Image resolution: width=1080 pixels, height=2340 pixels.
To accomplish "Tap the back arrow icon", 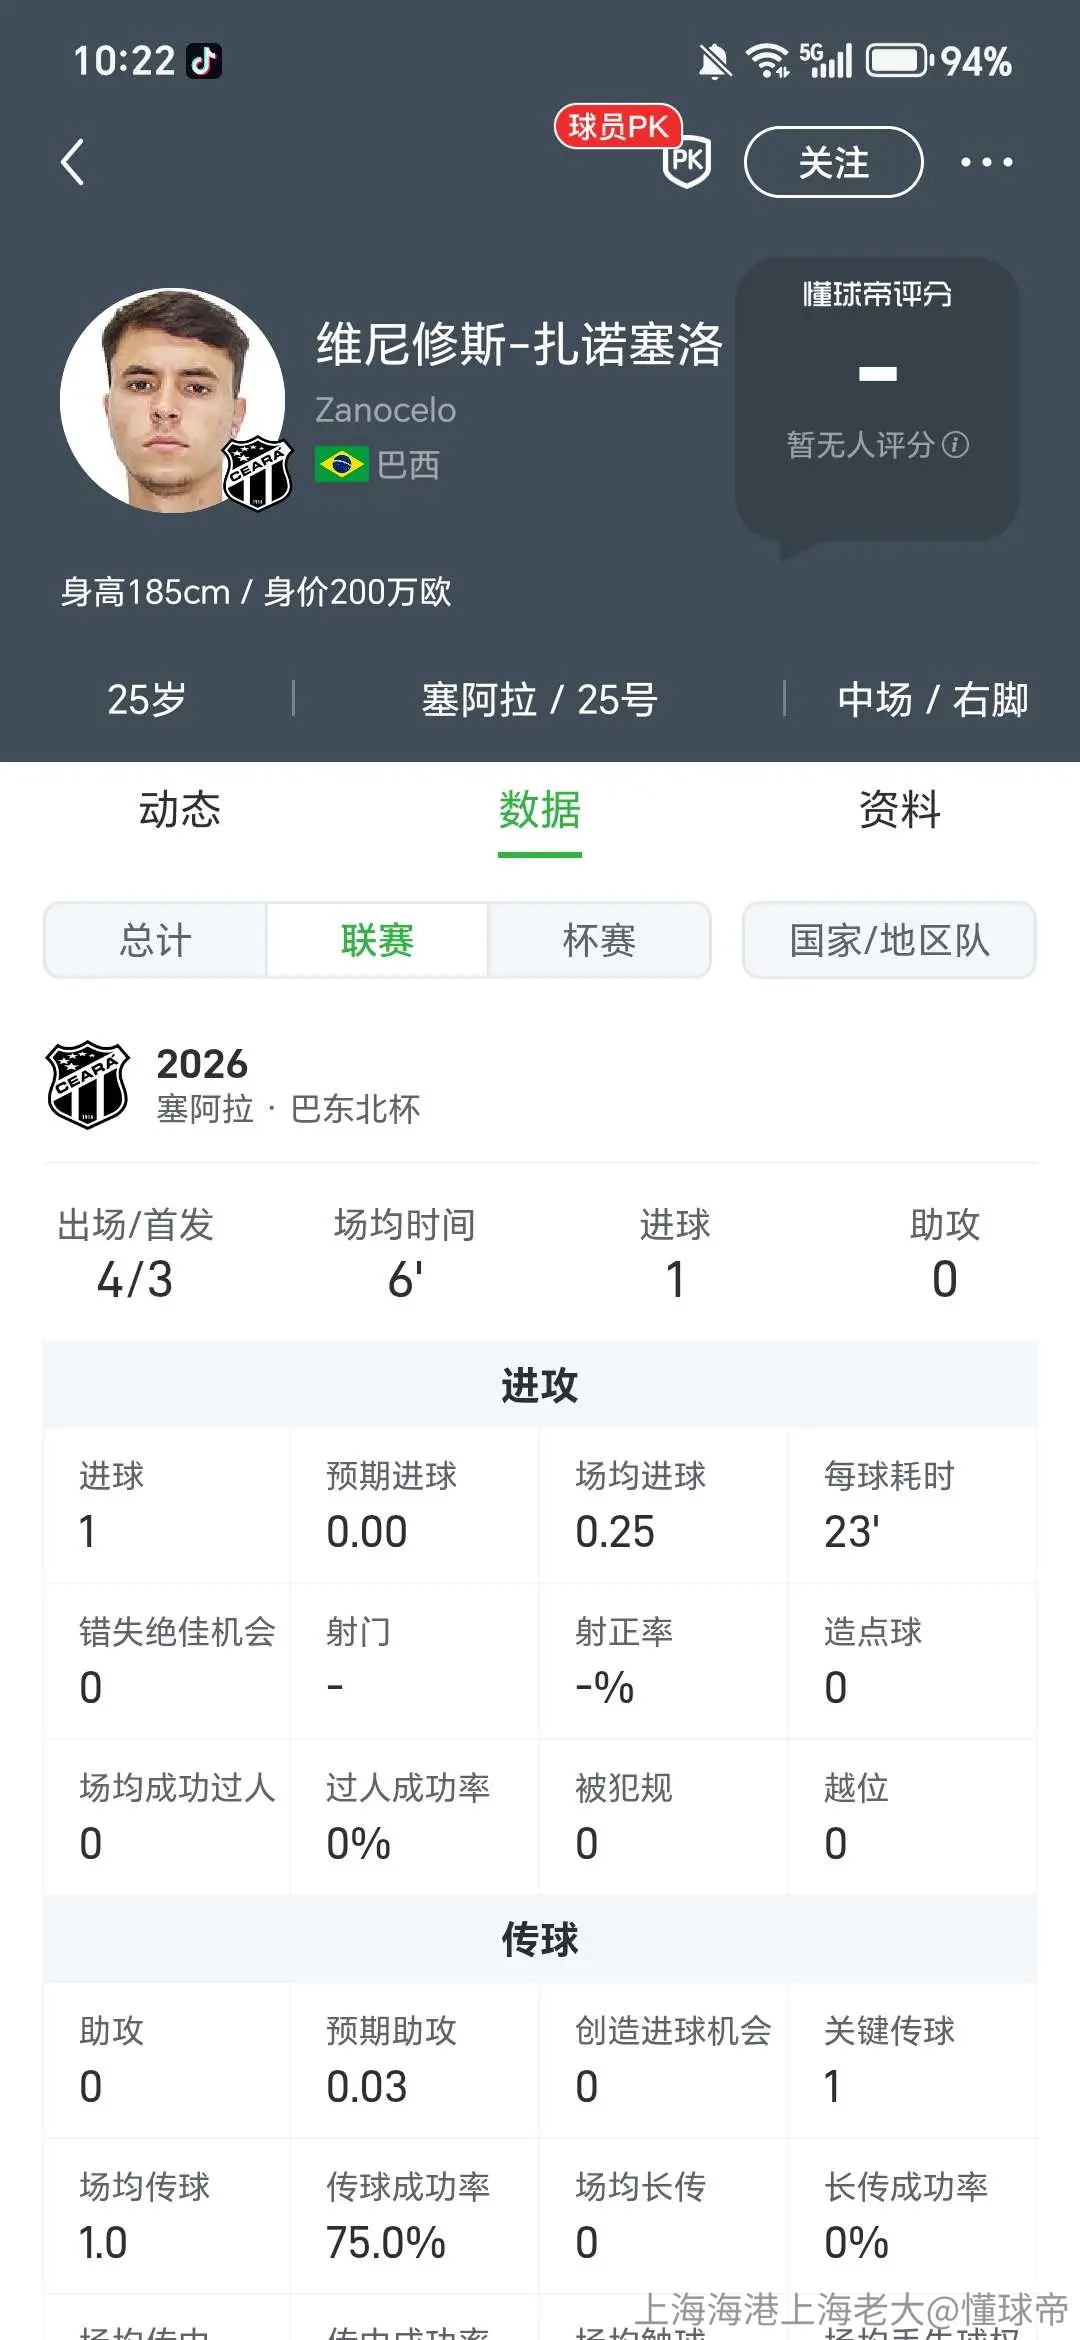I will pyautogui.click(x=72, y=162).
